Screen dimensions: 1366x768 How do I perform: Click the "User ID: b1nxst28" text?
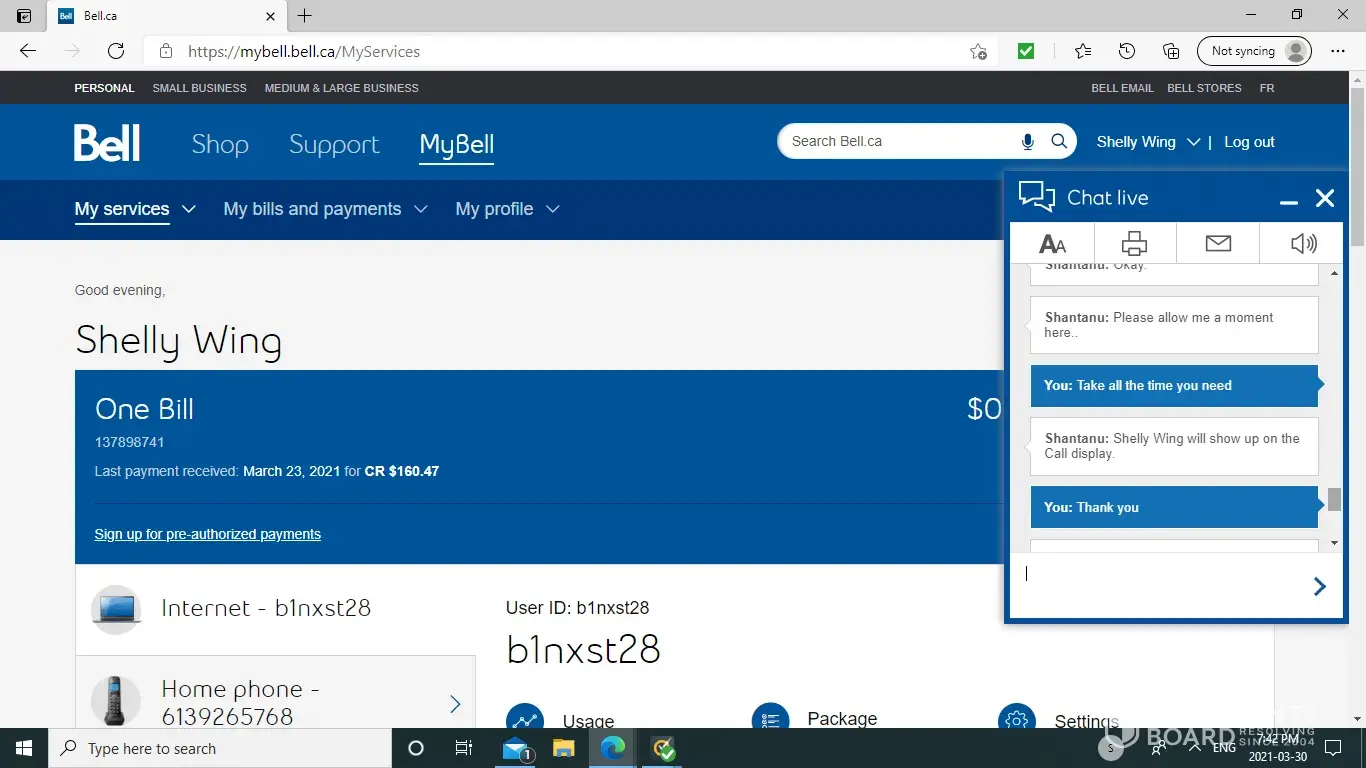pyautogui.click(x=578, y=608)
